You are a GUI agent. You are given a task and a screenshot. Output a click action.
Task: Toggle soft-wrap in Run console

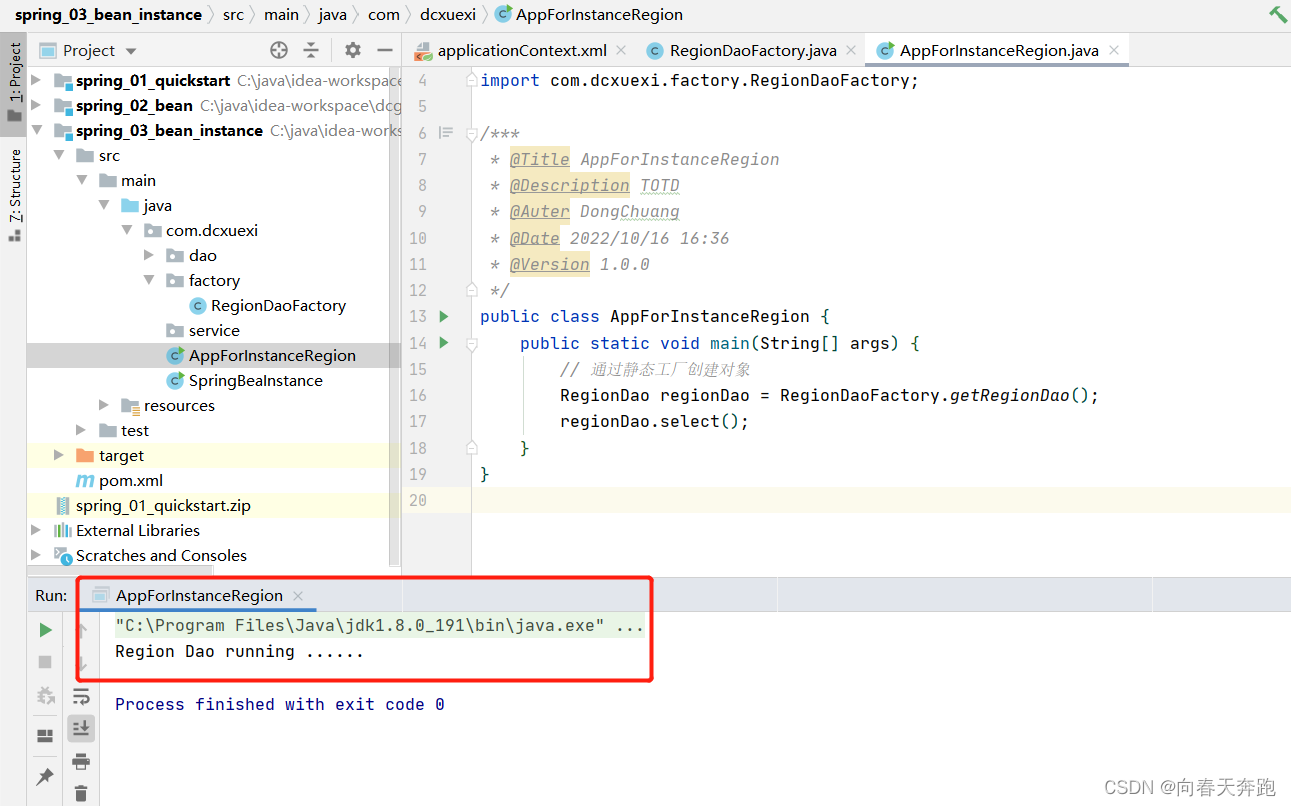pos(82,696)
